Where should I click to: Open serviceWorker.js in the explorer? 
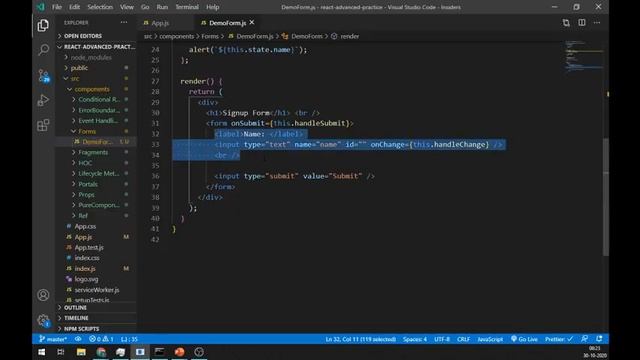pyautogui.click(x=97, y=290)
